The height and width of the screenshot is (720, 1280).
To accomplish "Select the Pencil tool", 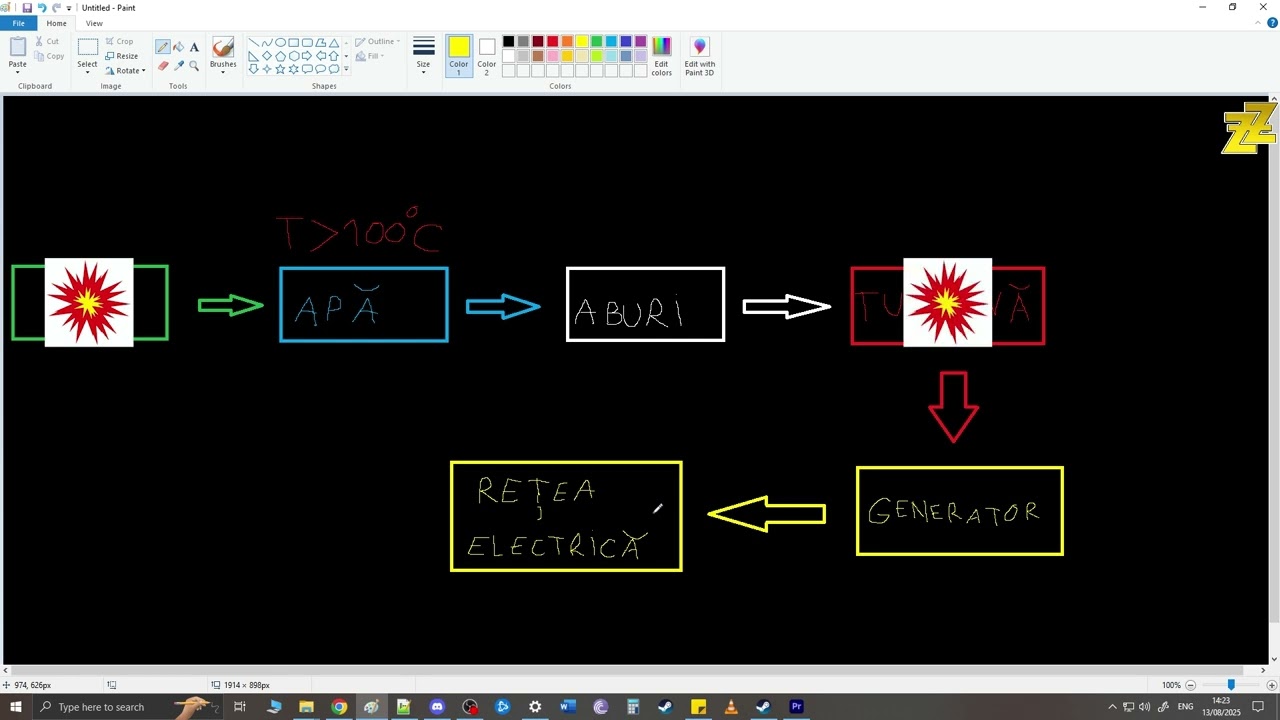I will [162, 47].
